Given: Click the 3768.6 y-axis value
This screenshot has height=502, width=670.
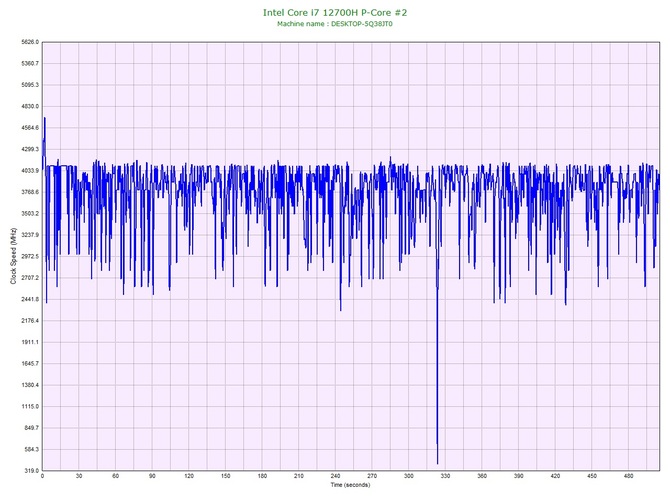Looking at the screenshot, I should [x=30, y=192].
